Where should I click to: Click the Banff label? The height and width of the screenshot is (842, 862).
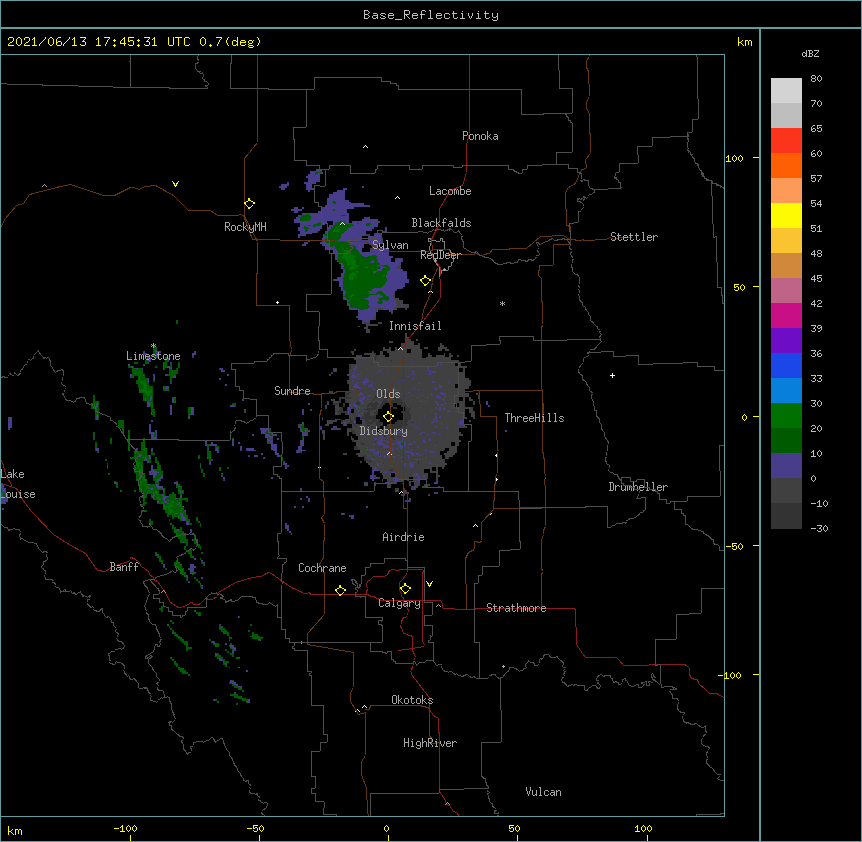(124, 567)
